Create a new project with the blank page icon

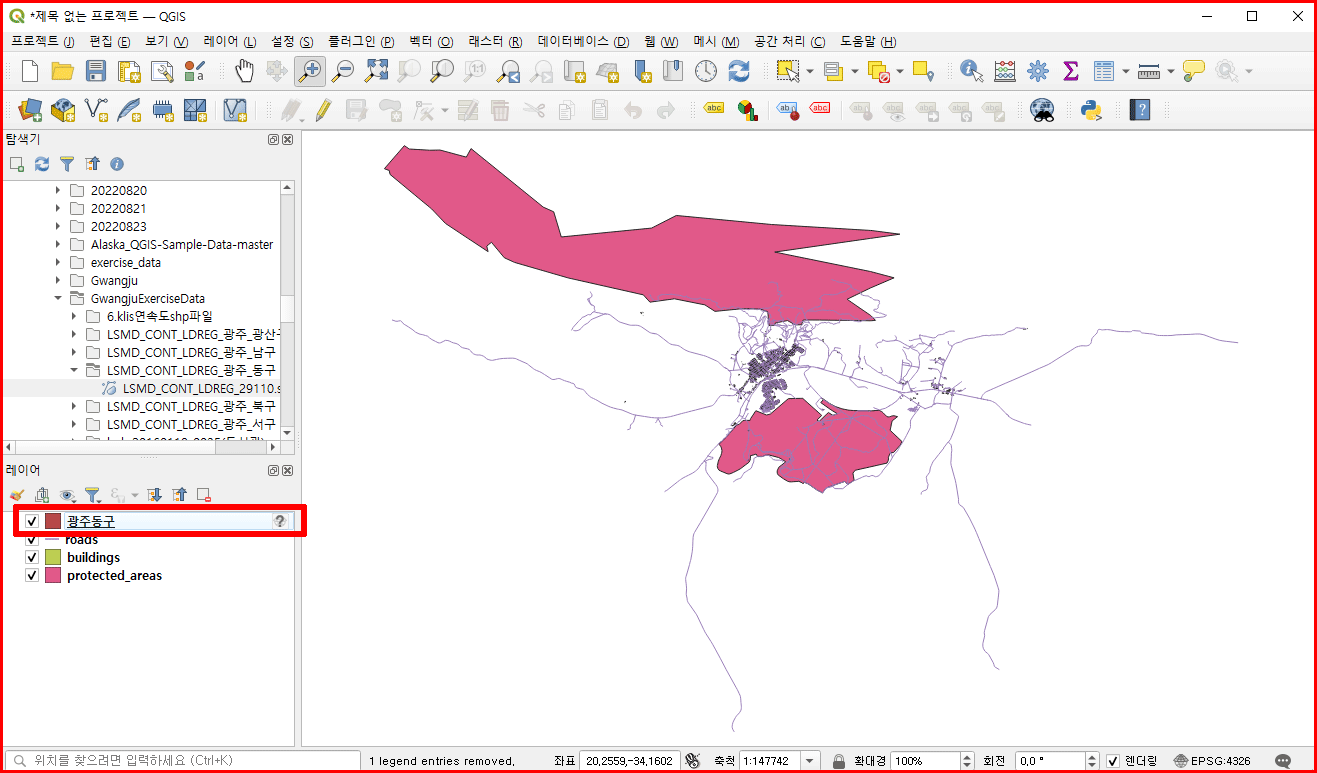(x=30, y=71)
